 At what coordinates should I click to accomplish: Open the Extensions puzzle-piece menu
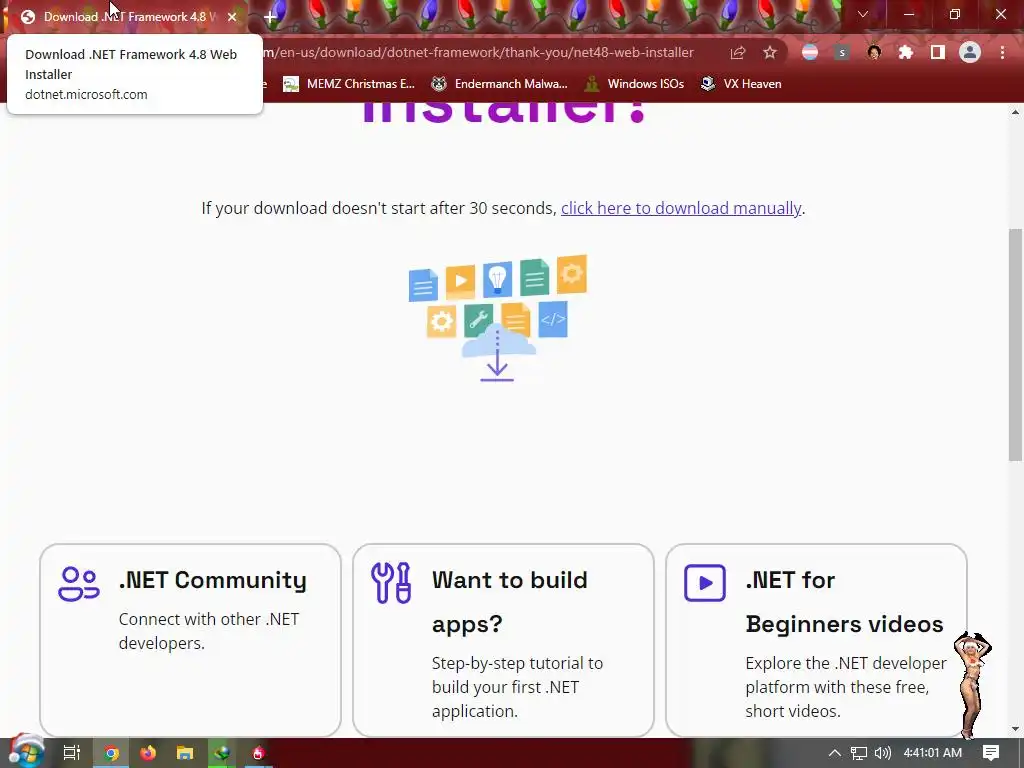tap(905, 53)
